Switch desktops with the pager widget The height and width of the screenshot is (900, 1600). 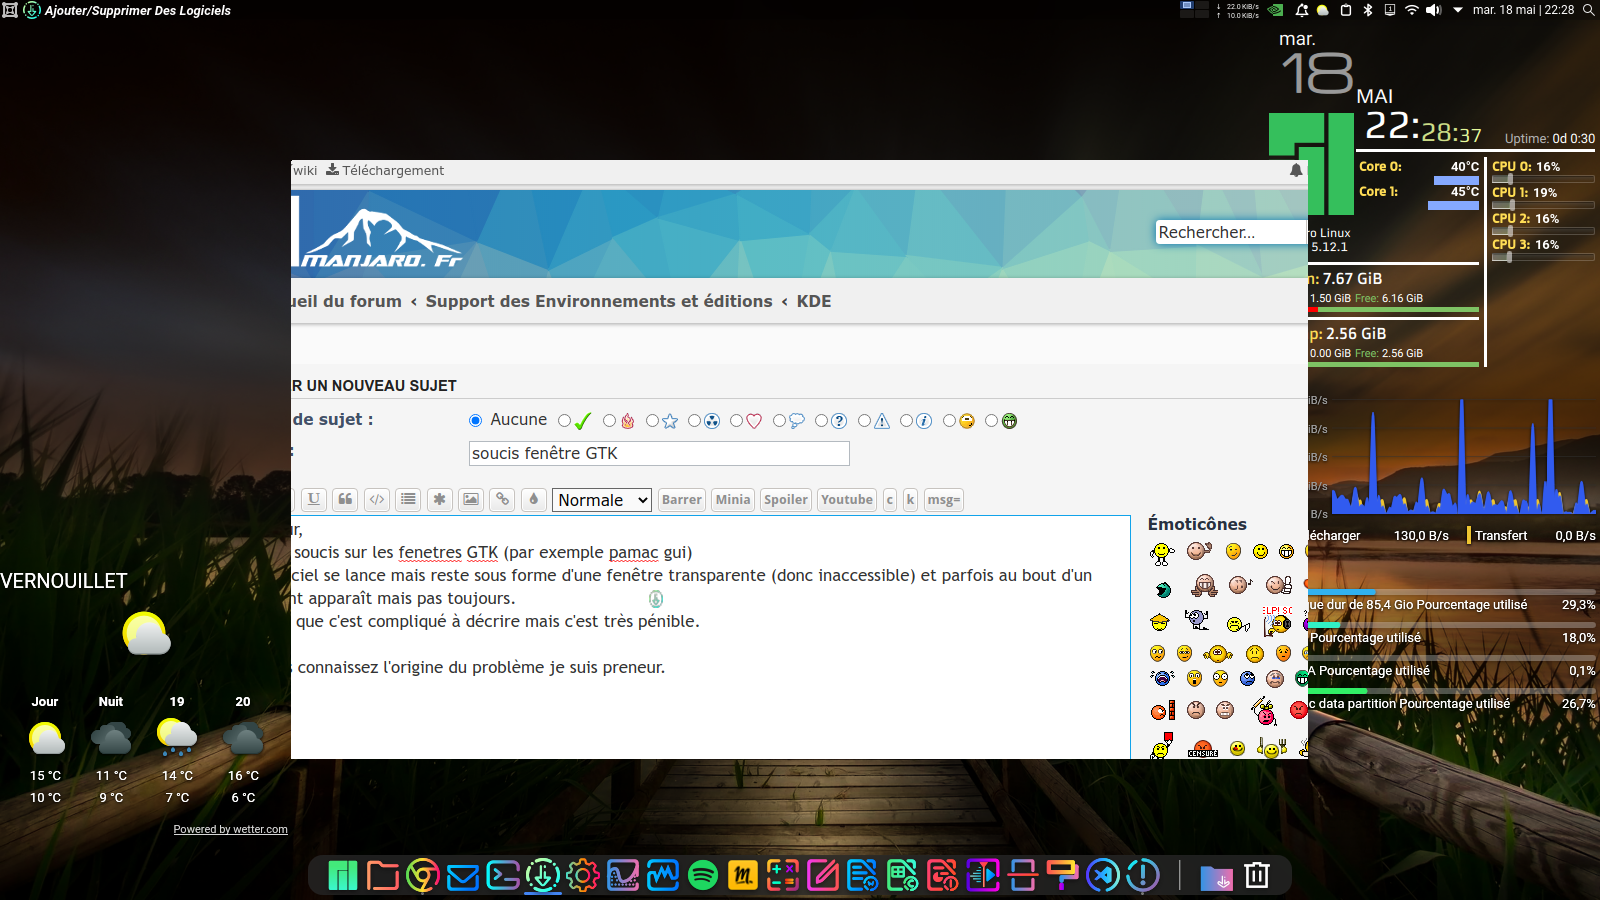tap(1194, 10)
